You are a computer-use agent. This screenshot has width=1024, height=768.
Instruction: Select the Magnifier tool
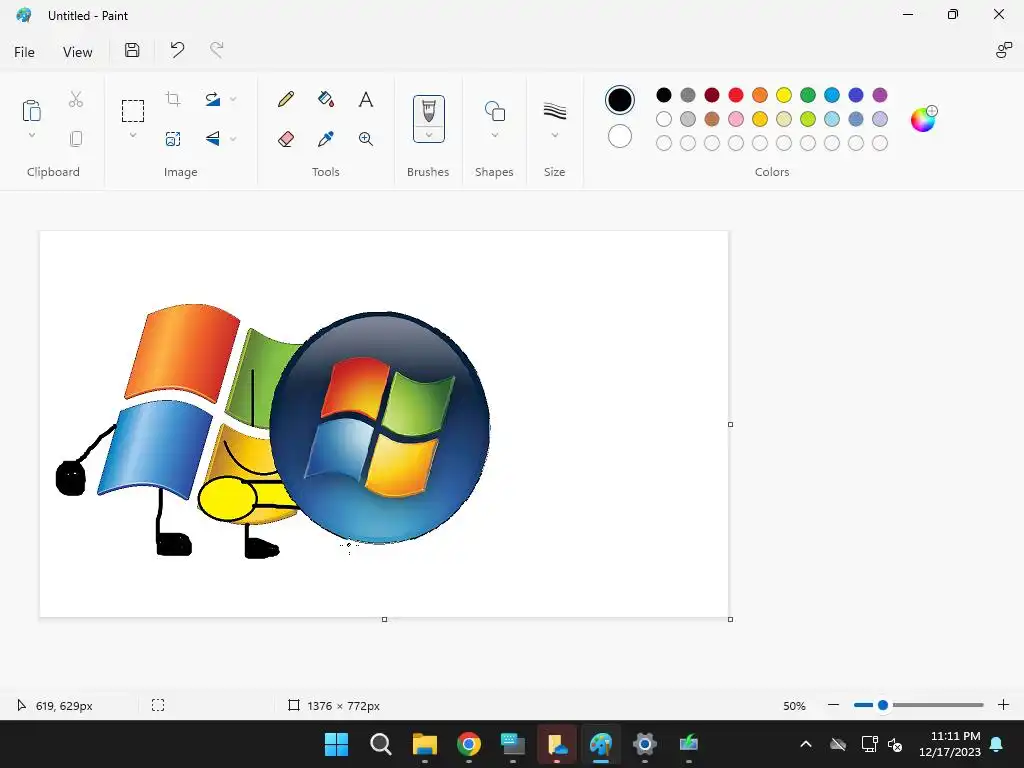click(x=366, y=138)
